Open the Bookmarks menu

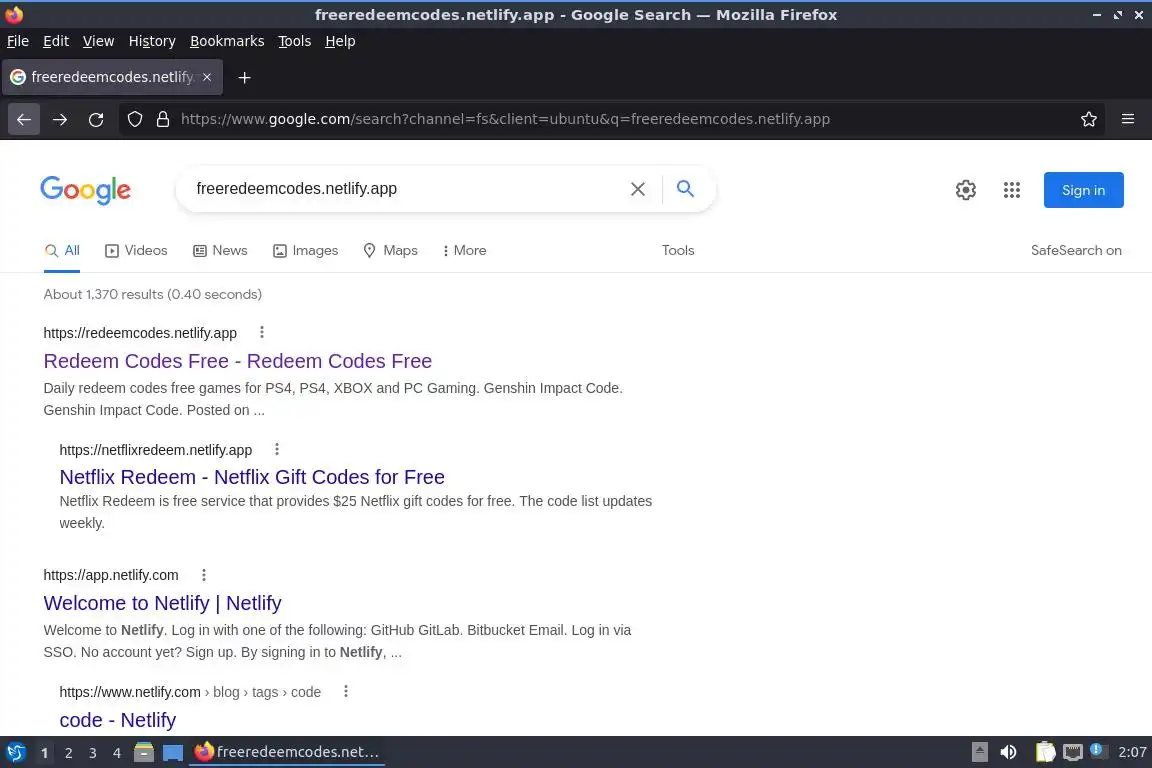[x=227, y=41]
